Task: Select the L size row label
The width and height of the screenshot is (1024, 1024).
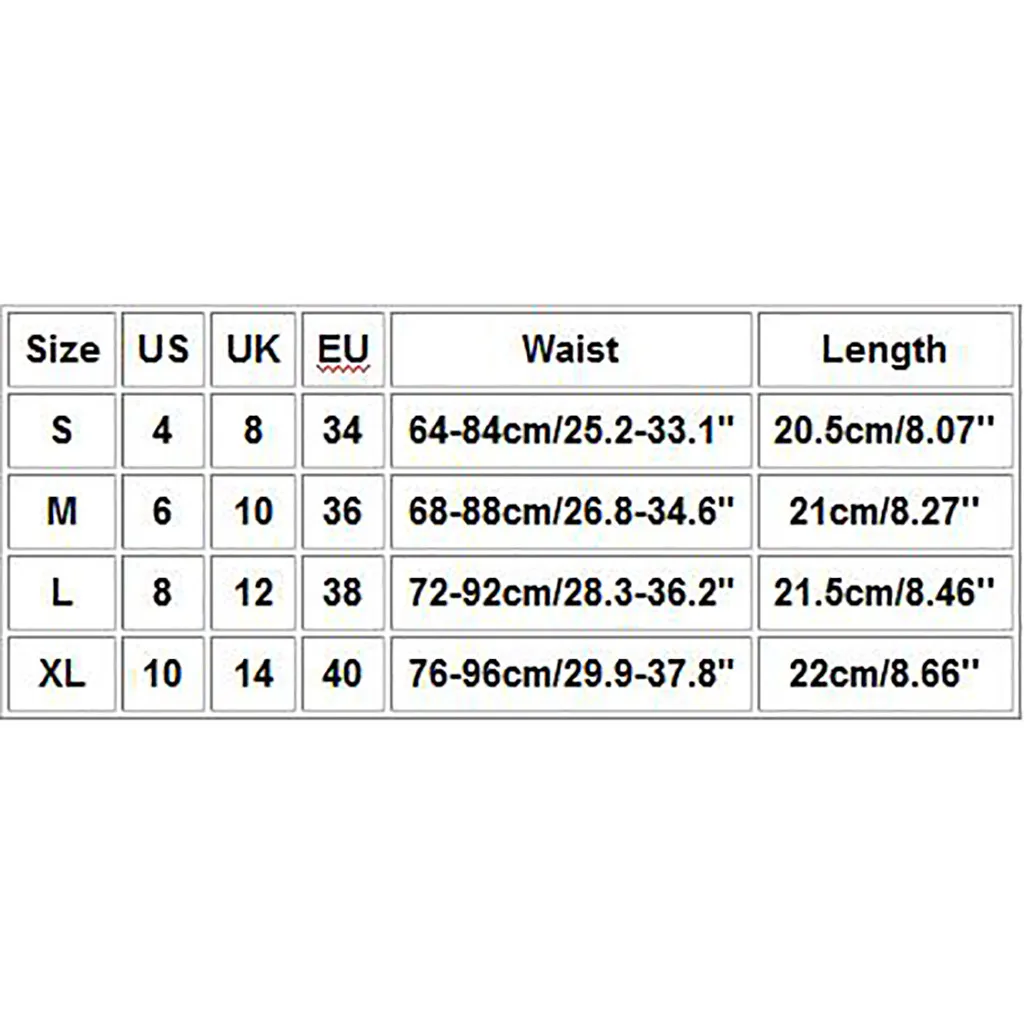Action: 63,592
